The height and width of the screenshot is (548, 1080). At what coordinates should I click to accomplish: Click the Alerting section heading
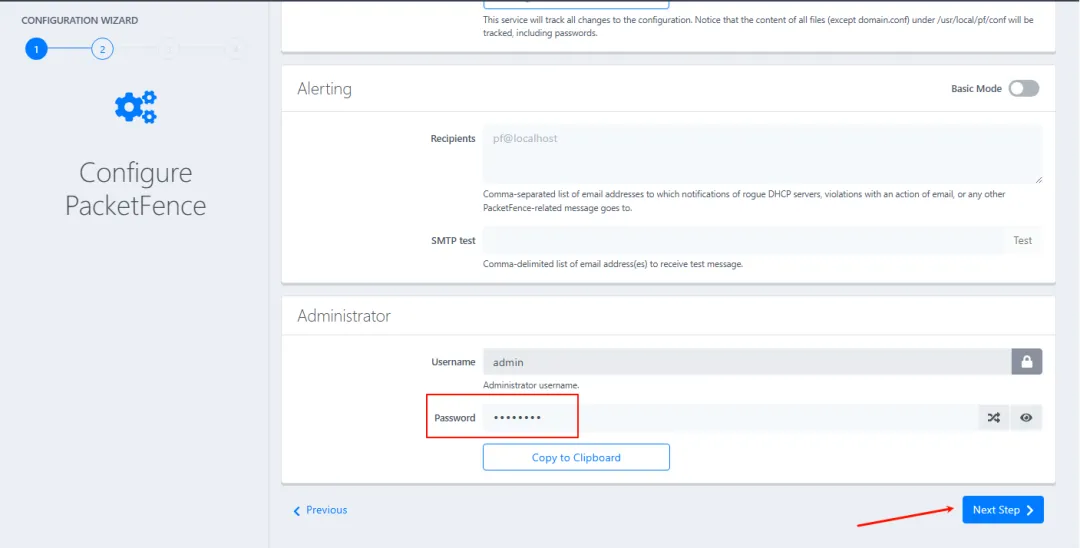324,88
